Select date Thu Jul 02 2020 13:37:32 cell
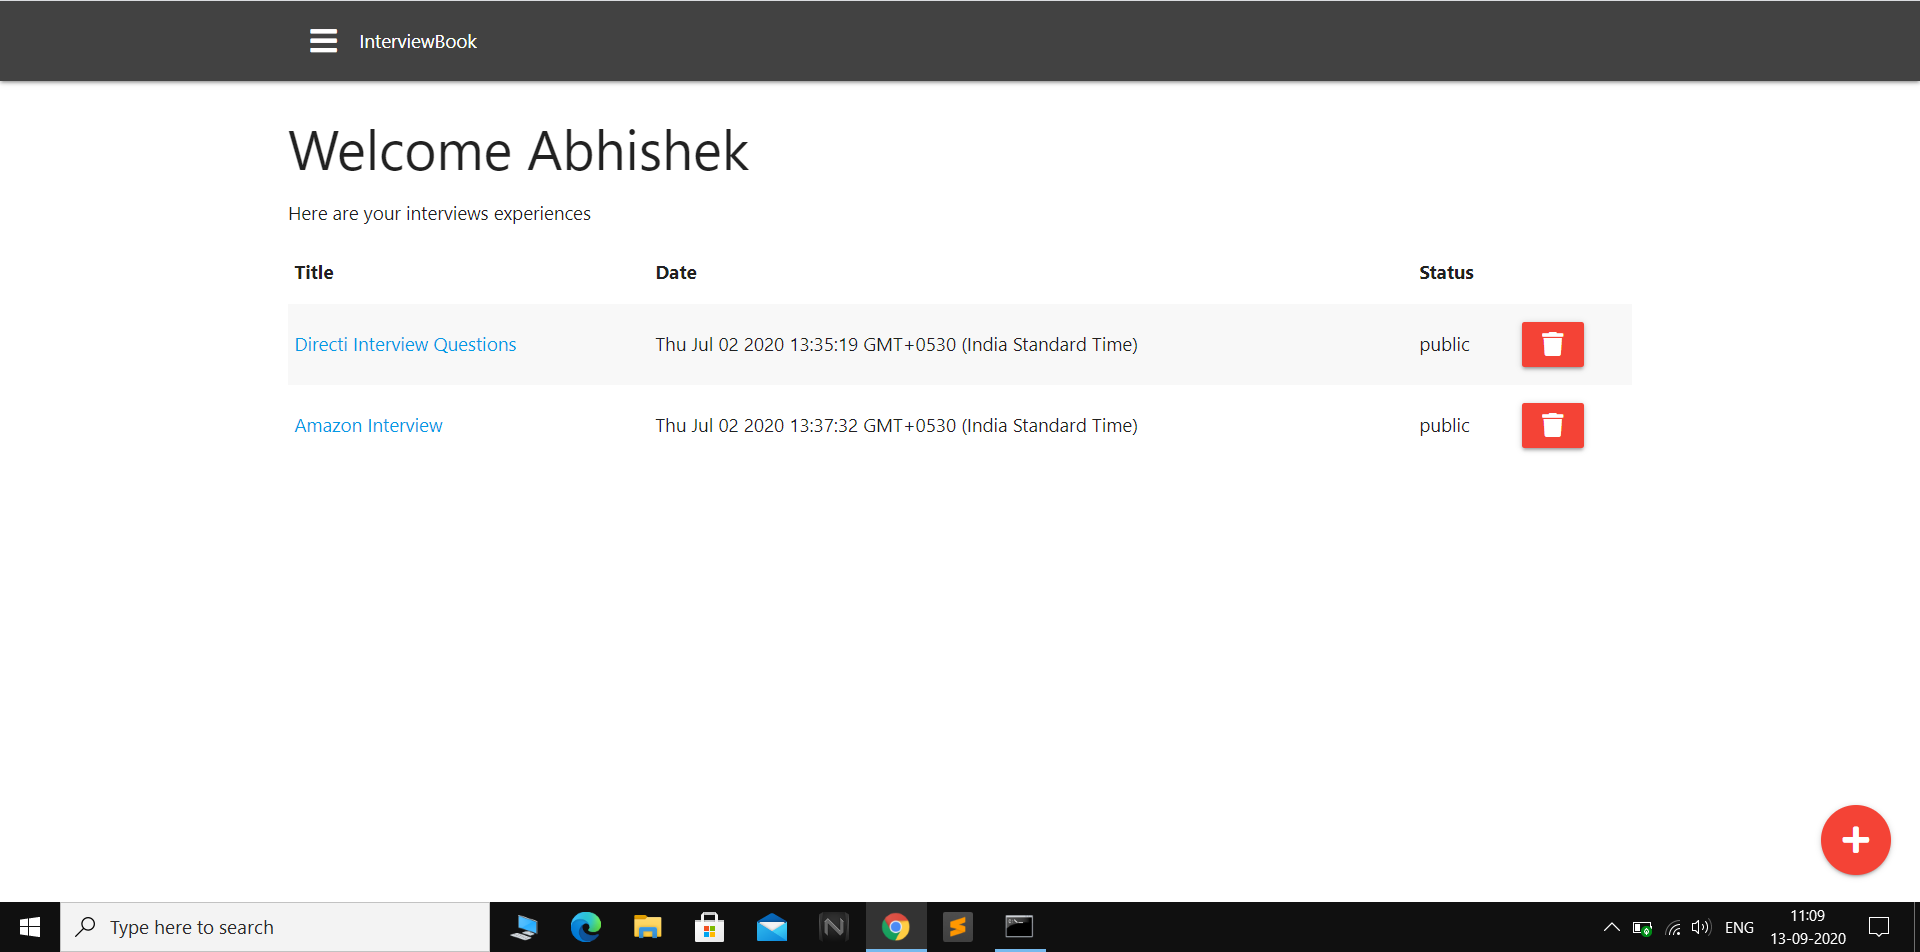The width and height of the screenshot is (1920, 952). click(896, 425)
